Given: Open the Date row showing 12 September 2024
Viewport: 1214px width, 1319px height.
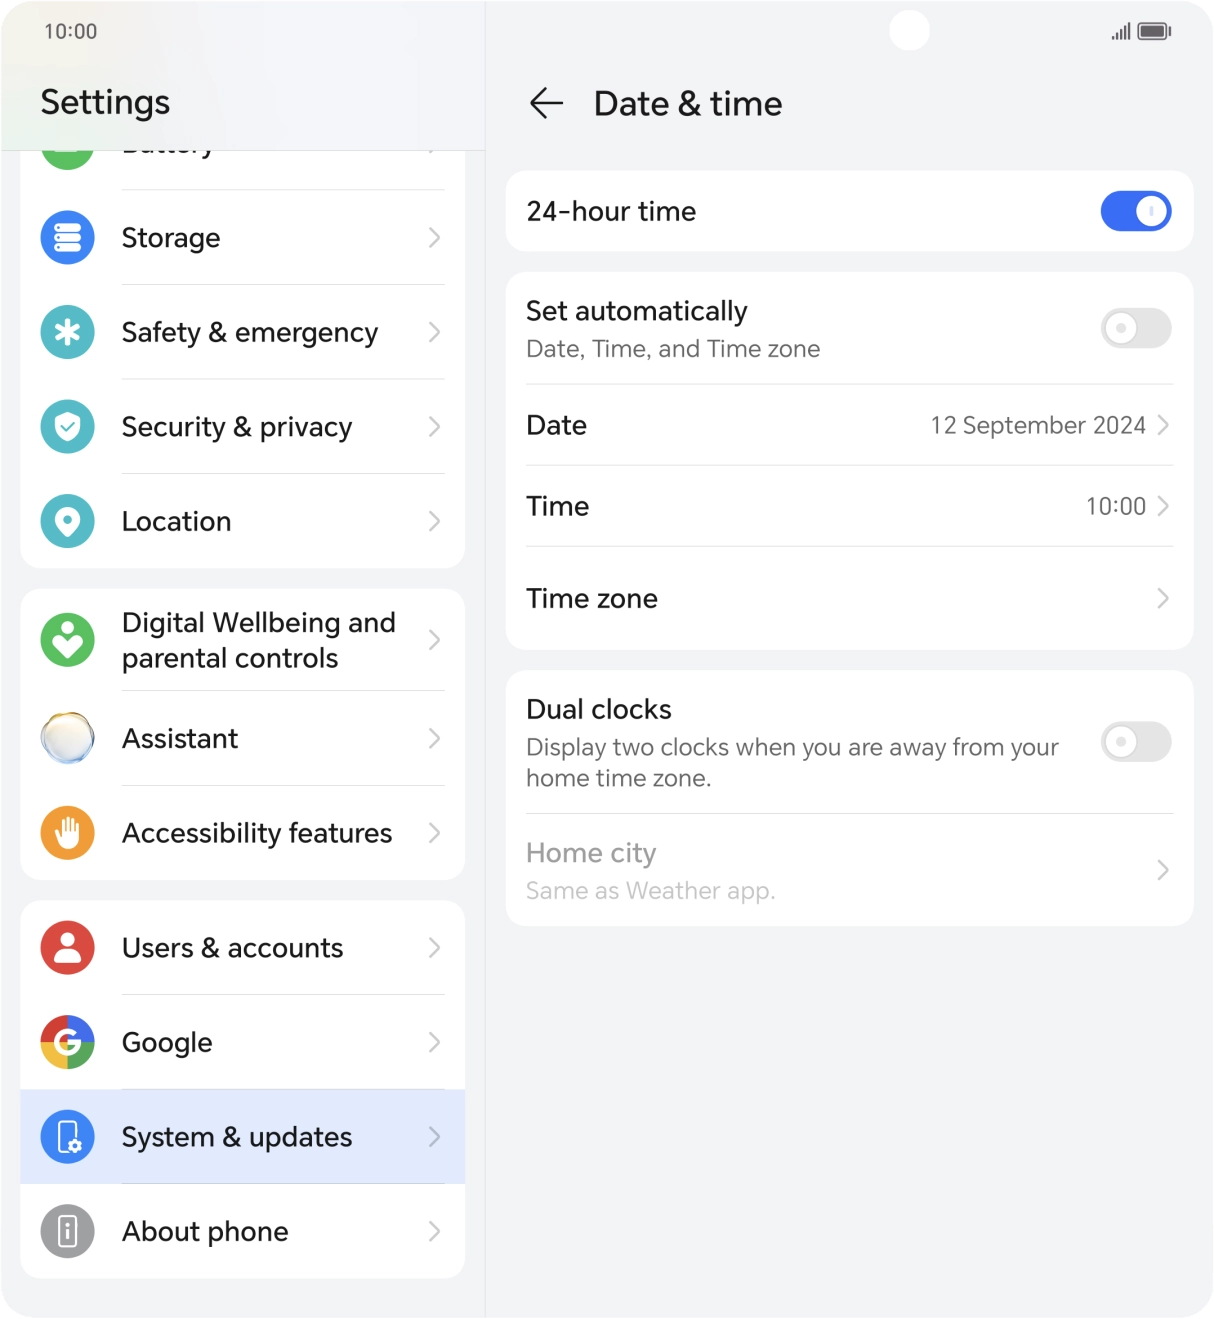Looking at the screenshot, I should [x=849, y=425].
